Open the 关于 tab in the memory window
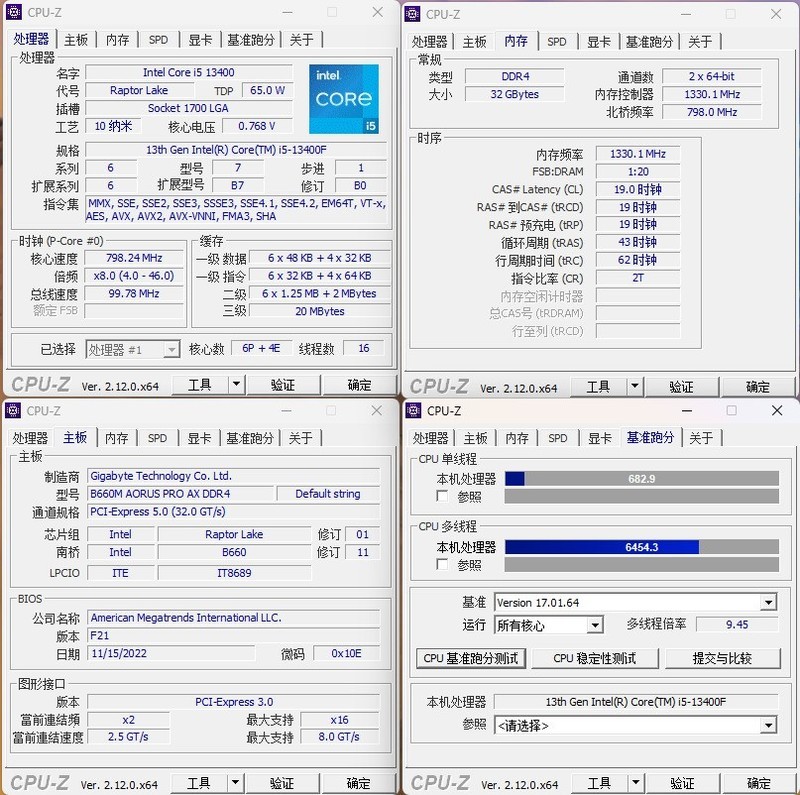800x795 pixels. click(699, 42)
